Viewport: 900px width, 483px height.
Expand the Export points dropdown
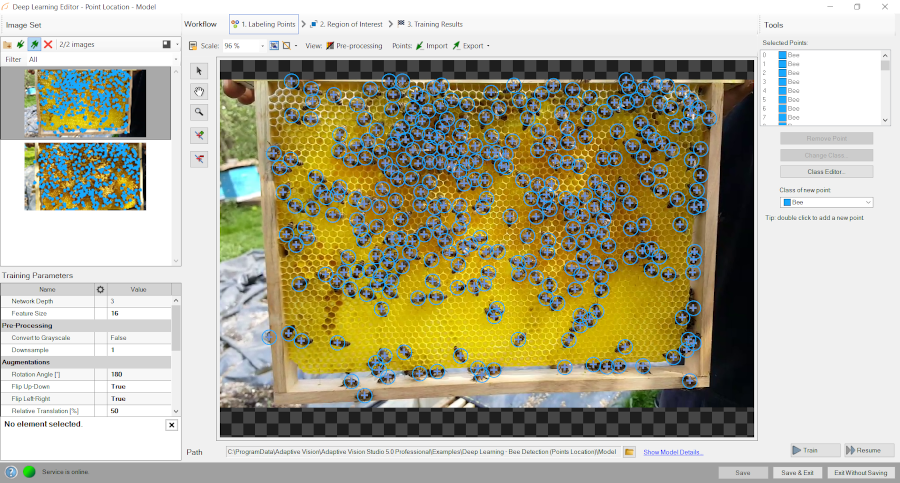click(x=487, y=46)
